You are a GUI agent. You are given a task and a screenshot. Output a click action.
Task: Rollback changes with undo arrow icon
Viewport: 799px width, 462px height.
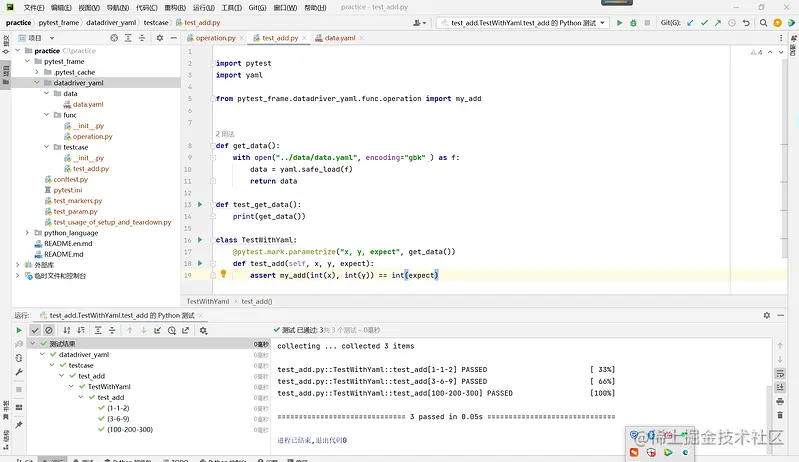746,23
